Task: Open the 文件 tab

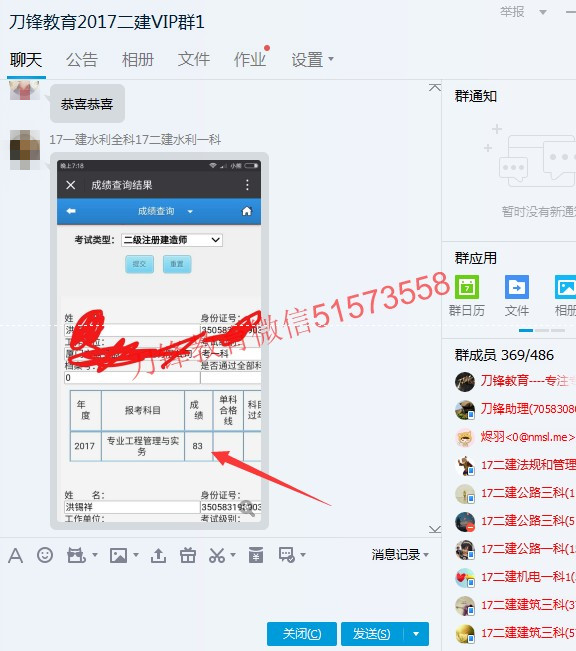Action: click(x=194, y=60)
